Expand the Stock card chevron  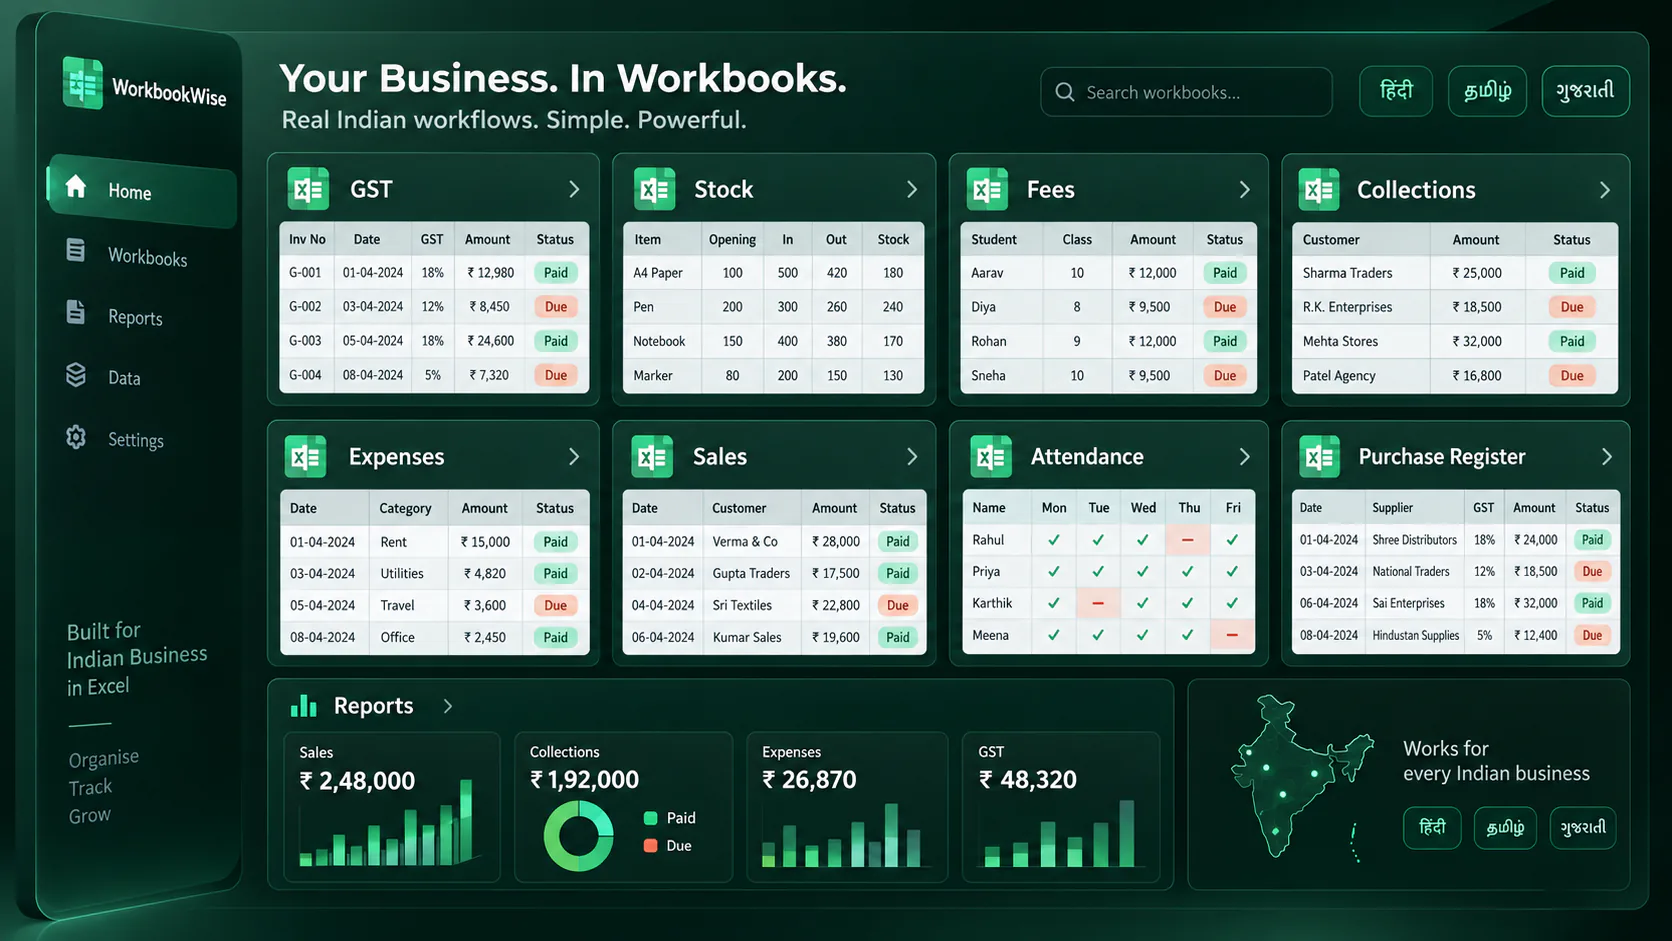[912, 189]
